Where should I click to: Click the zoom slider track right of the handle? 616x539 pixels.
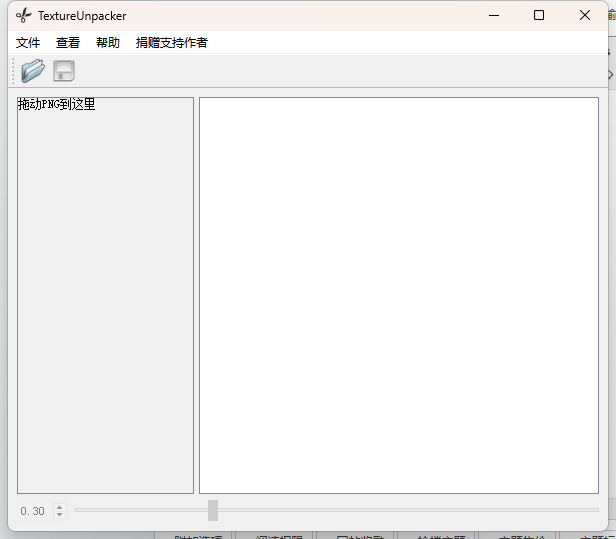coord(408,510)
